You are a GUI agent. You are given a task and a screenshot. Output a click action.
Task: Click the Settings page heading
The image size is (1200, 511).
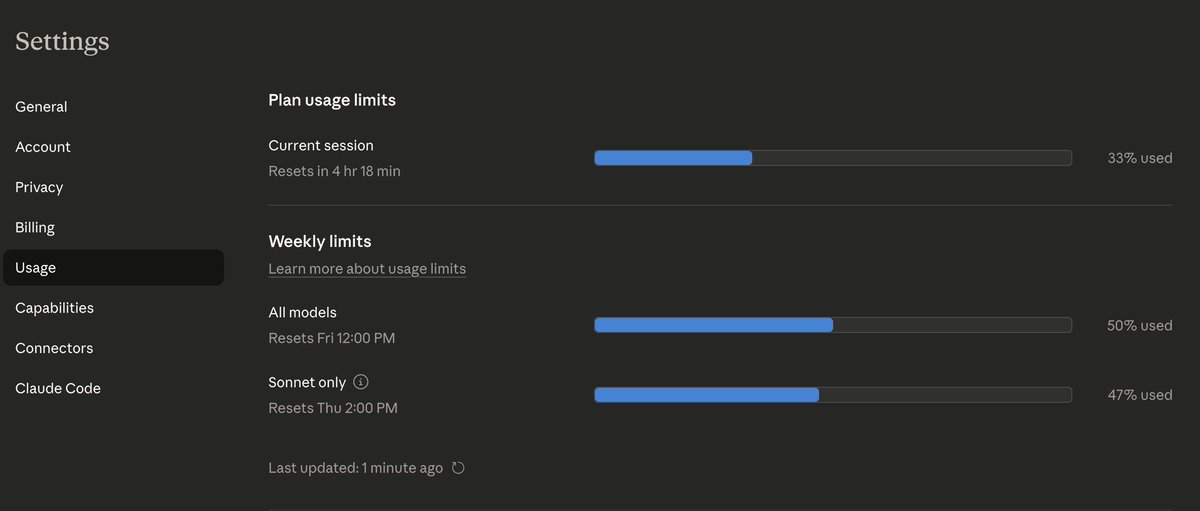62,41
